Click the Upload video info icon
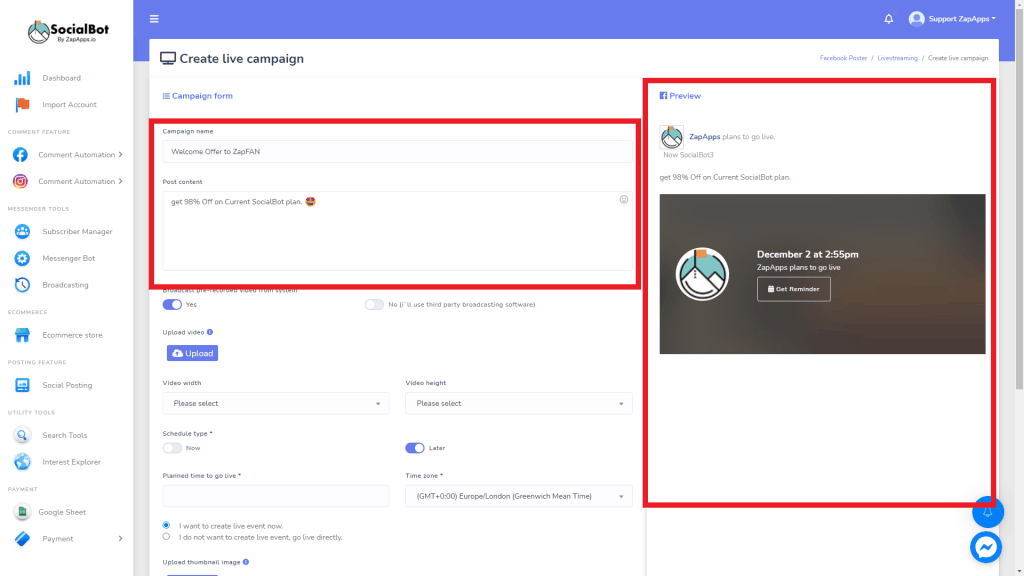 (x=210, y=332)
